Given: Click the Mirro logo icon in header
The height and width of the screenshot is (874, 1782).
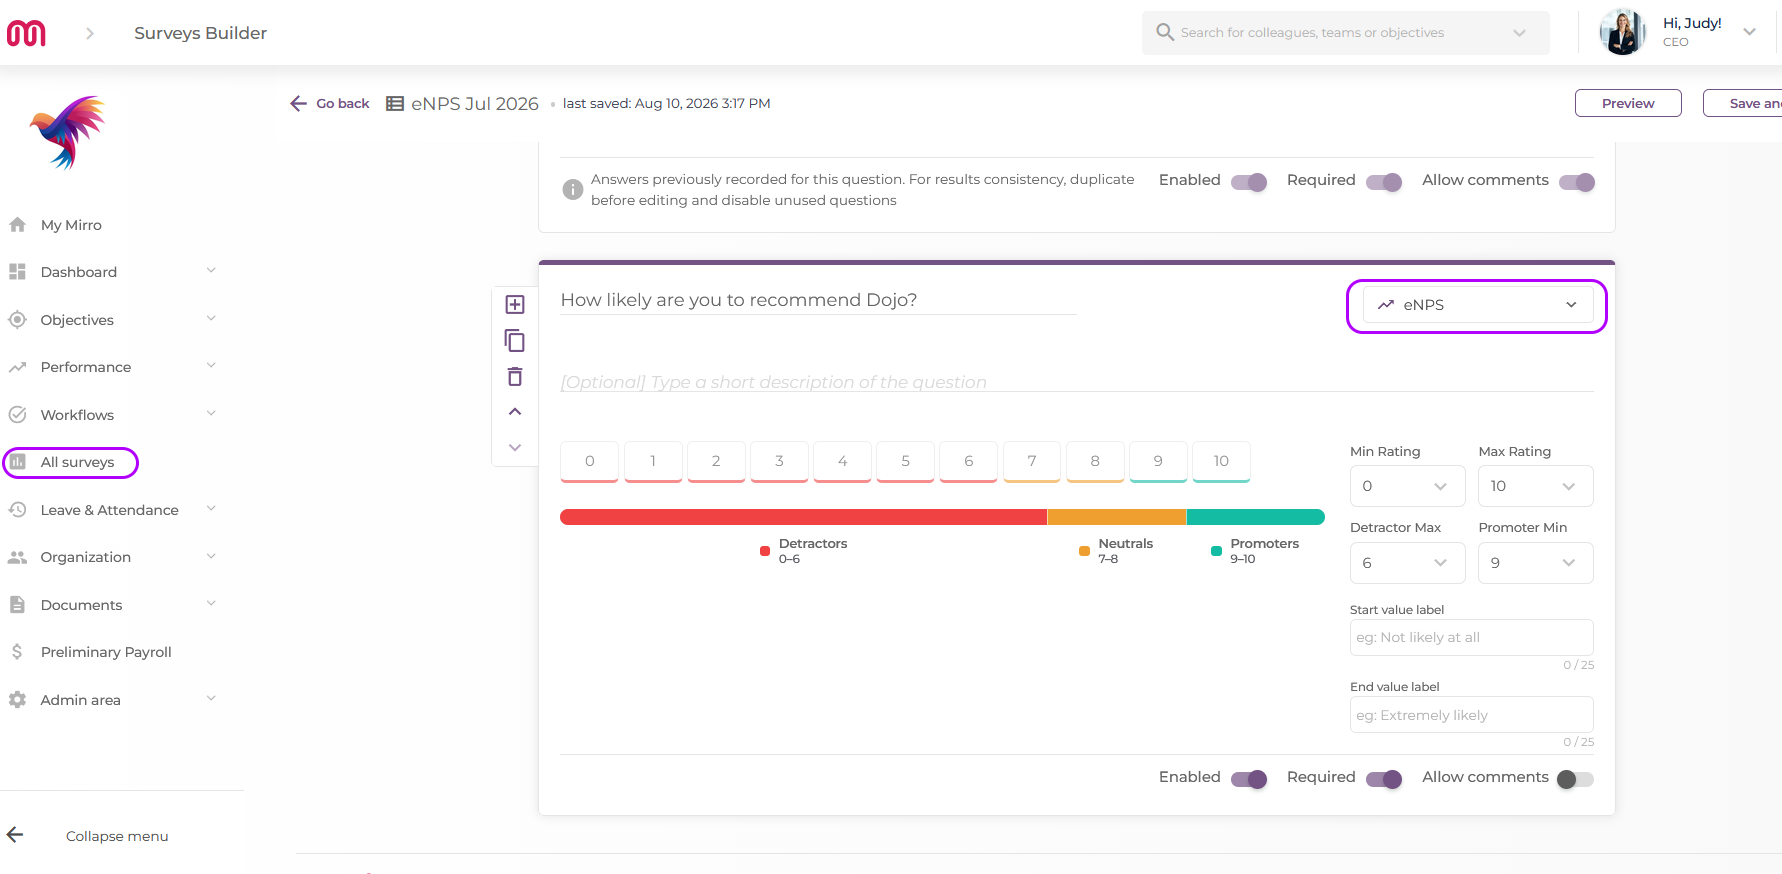Looking at the screenshot, I should click(x=26, y=33).
